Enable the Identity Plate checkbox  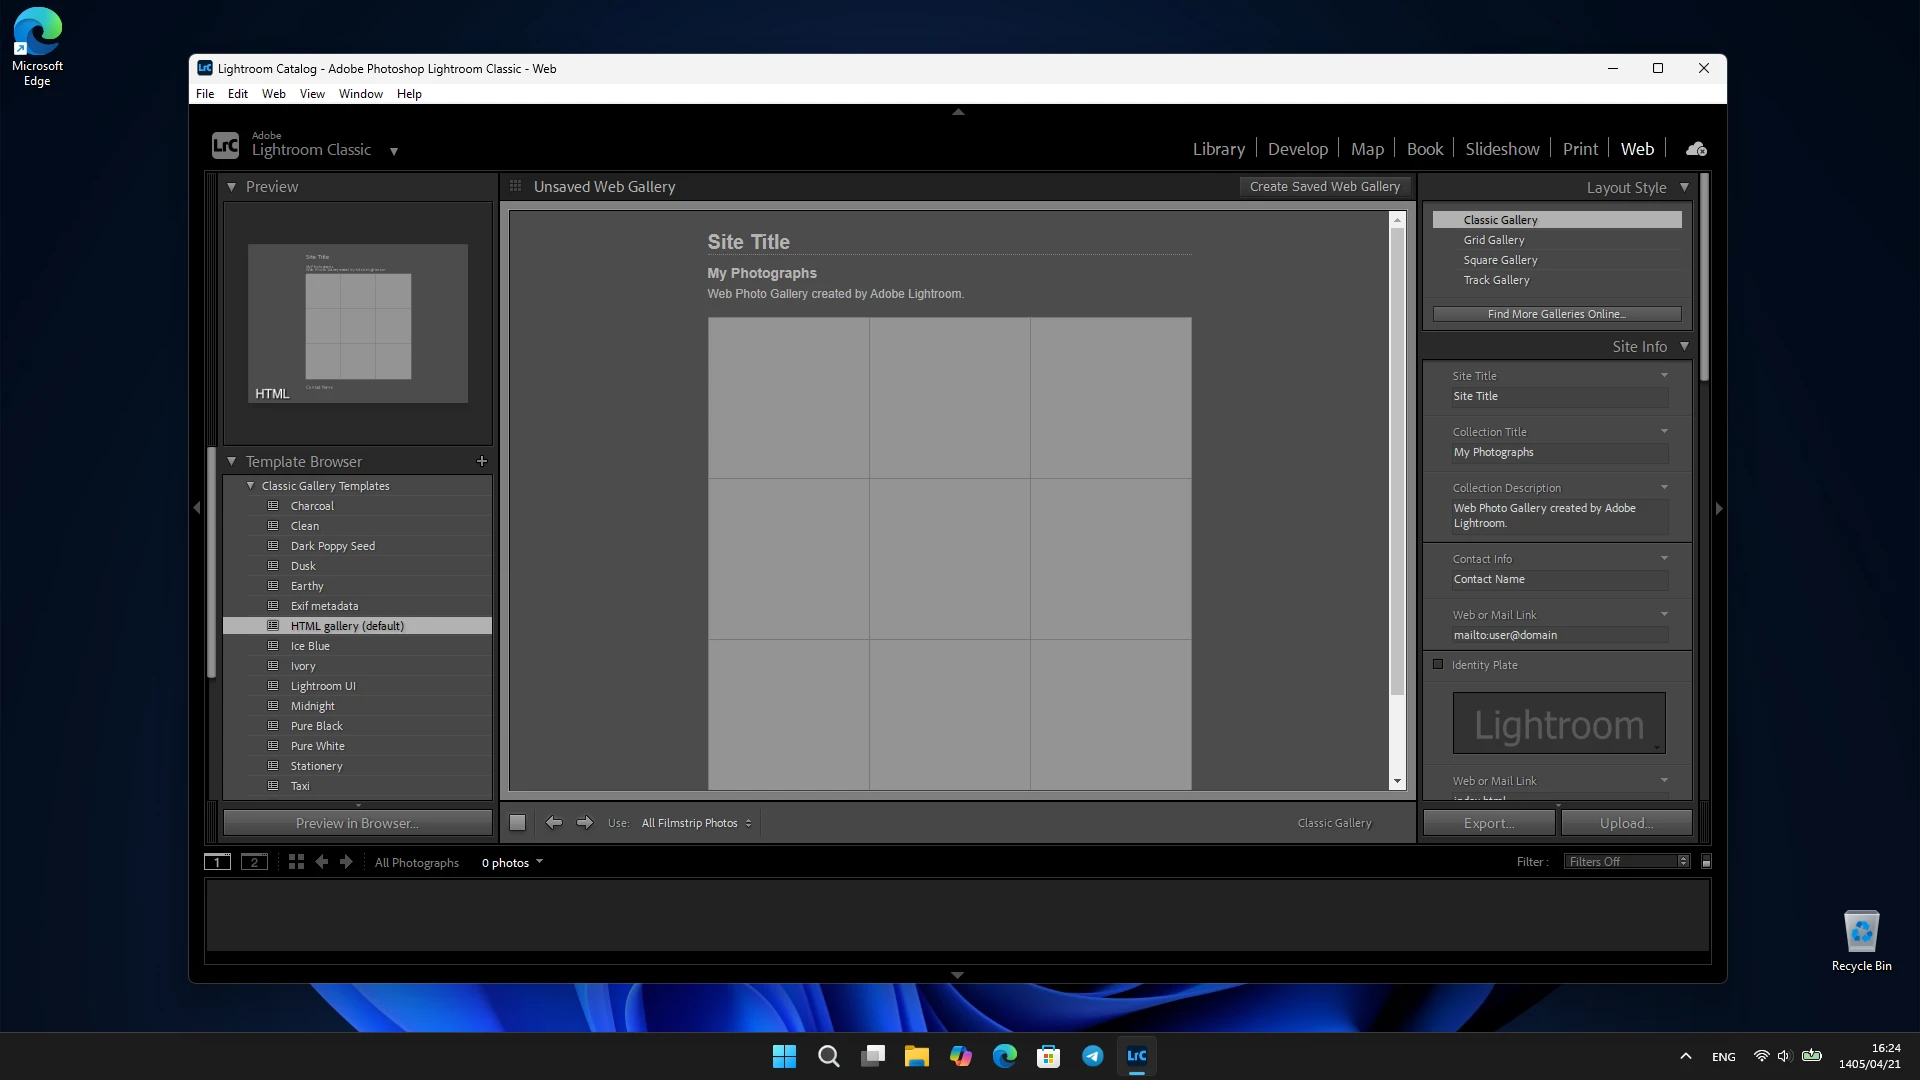(x=1438, y=664)
